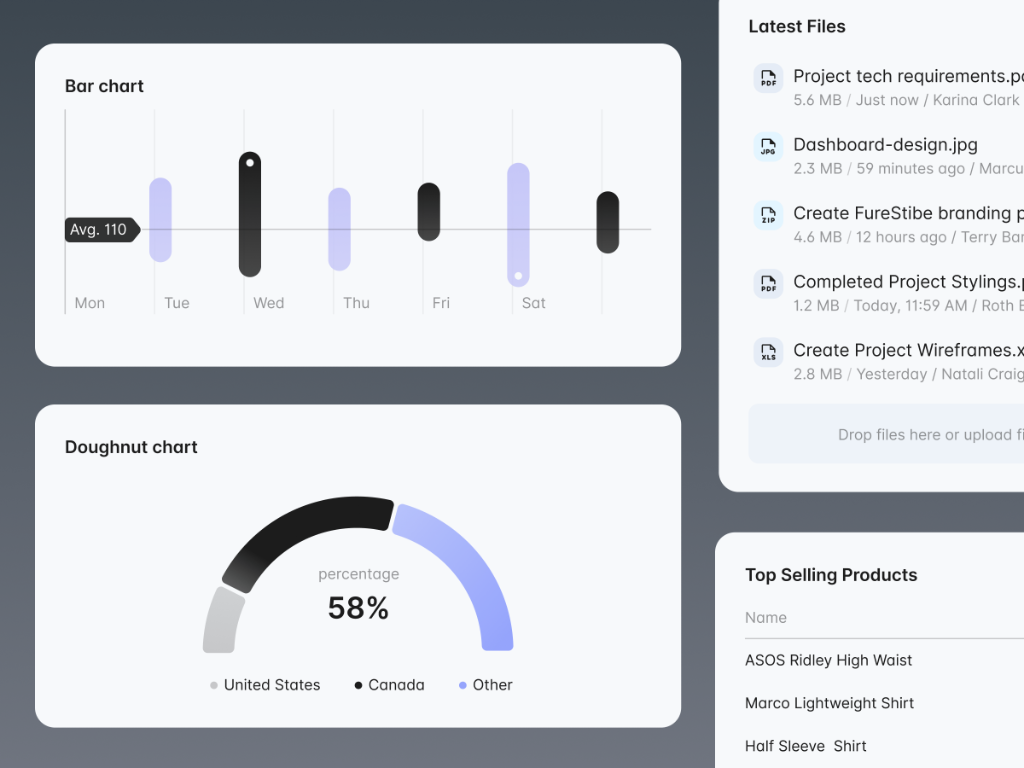Toggle the Canada legend item
Image resolution: width=1024 pixels, height=768 pixels.
(x=390, y=685)
